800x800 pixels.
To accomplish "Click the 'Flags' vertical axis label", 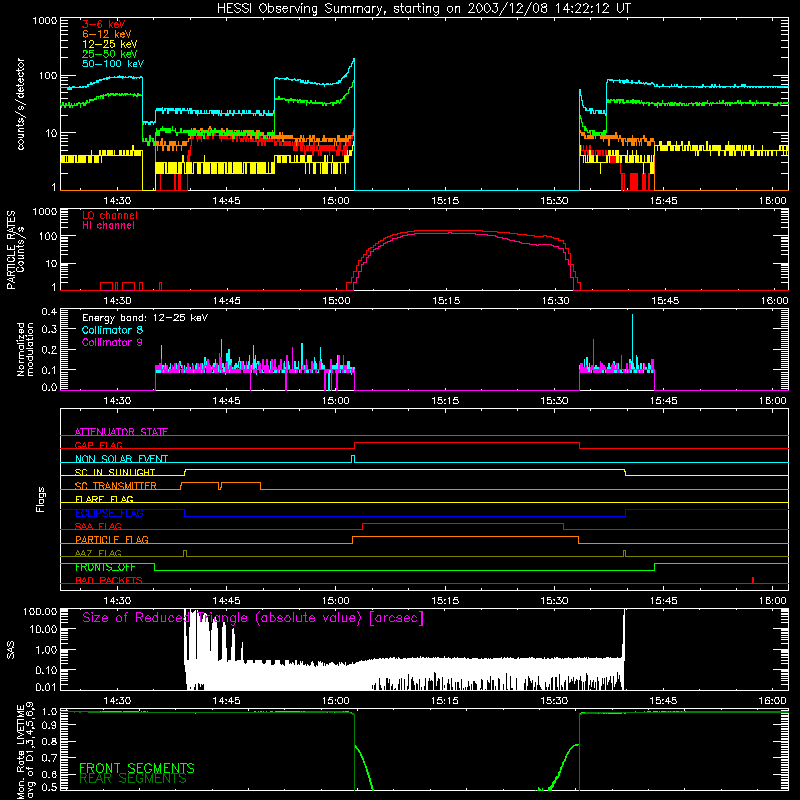I will (40, 499).
